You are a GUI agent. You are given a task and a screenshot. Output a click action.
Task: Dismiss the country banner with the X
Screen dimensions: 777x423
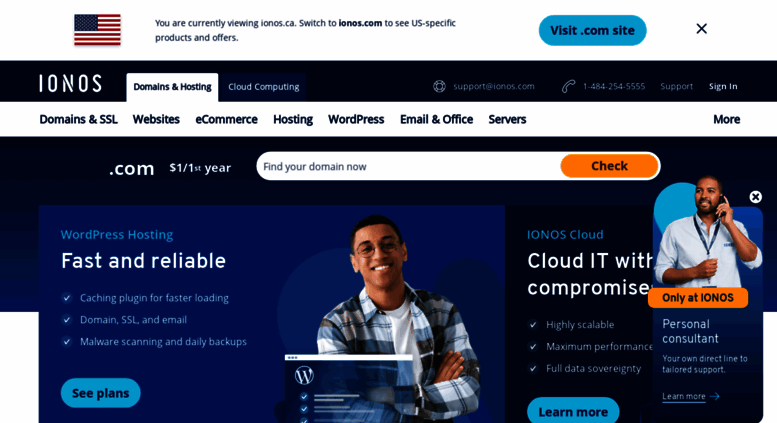click(702, 29)
